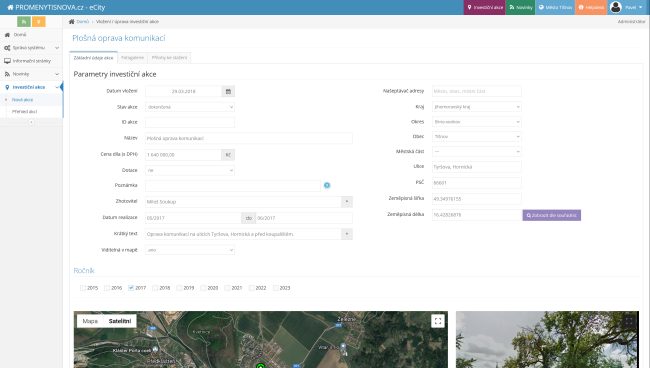This screenshot has height=368, width=650.
Task: Check the 2020 ročník checkbox
Action: click(x=203, y=288)
